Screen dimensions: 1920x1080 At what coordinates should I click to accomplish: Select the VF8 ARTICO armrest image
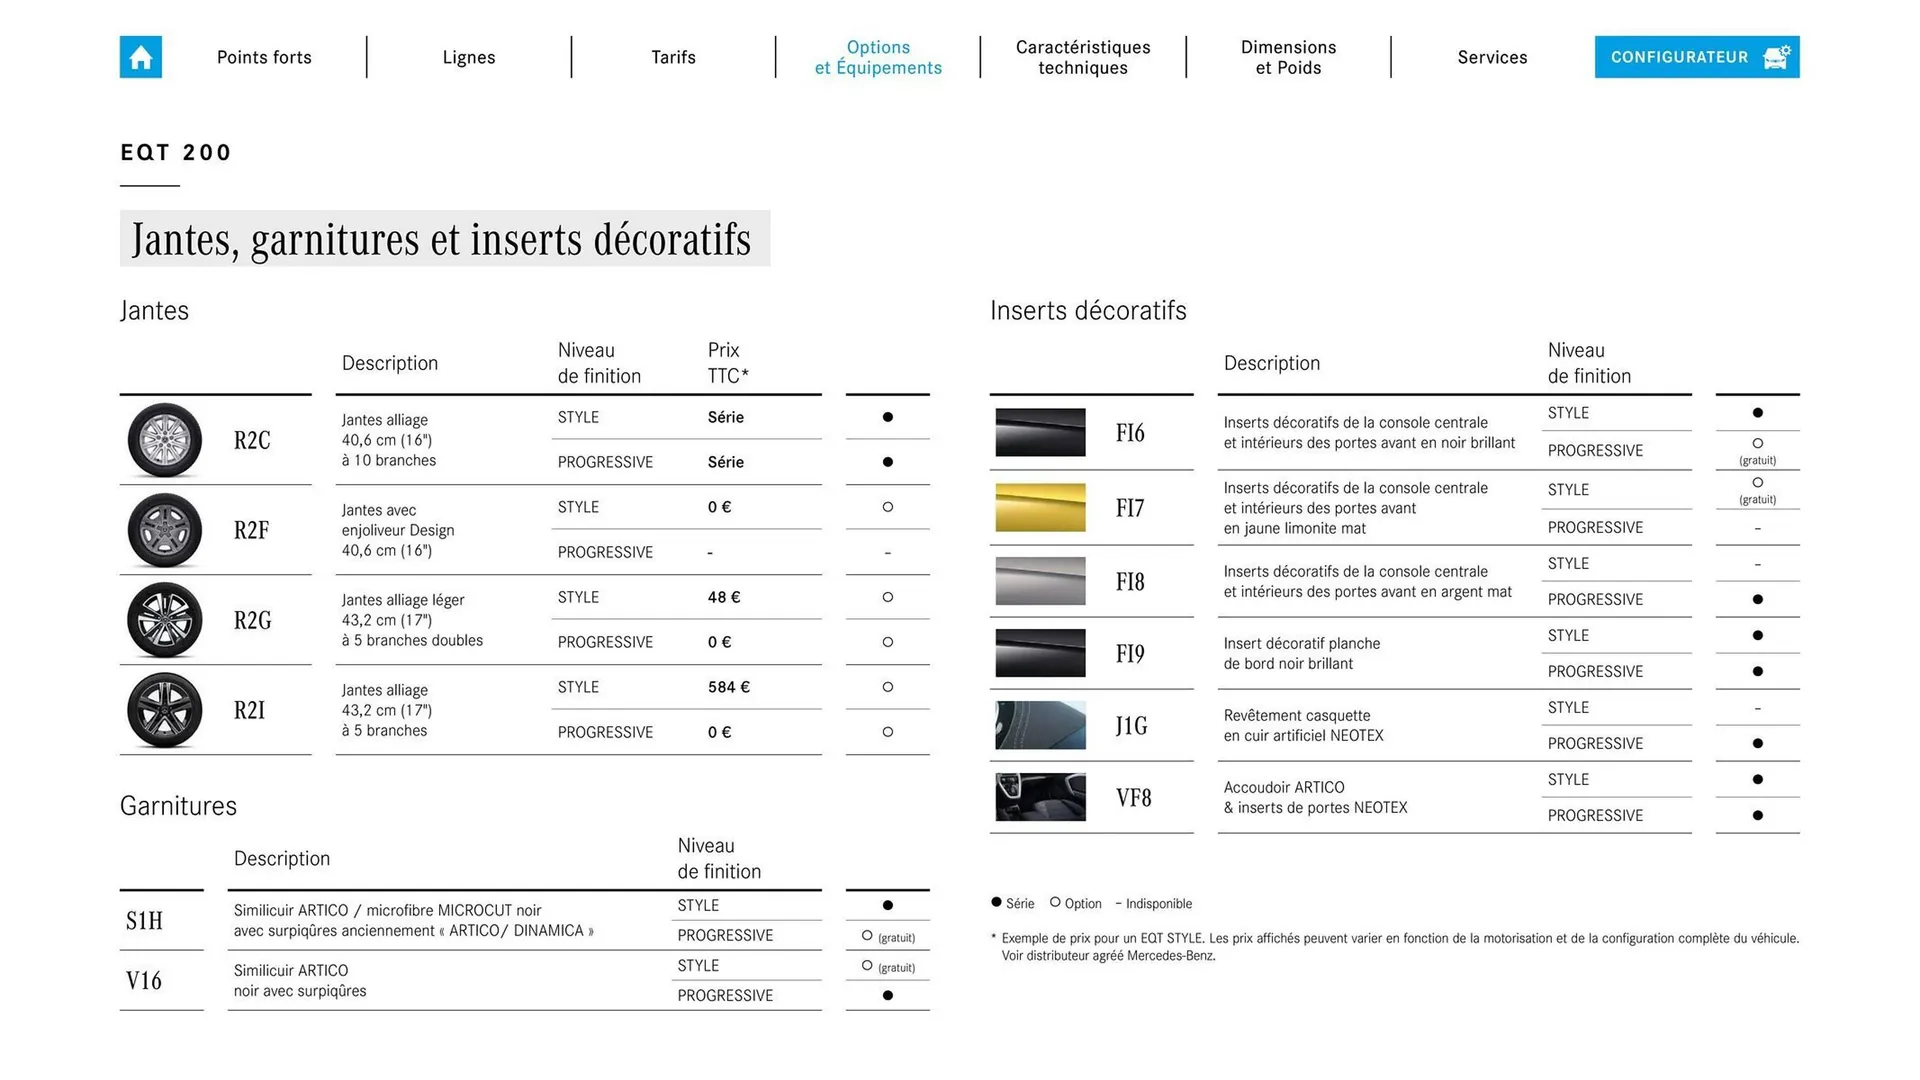1039,797
